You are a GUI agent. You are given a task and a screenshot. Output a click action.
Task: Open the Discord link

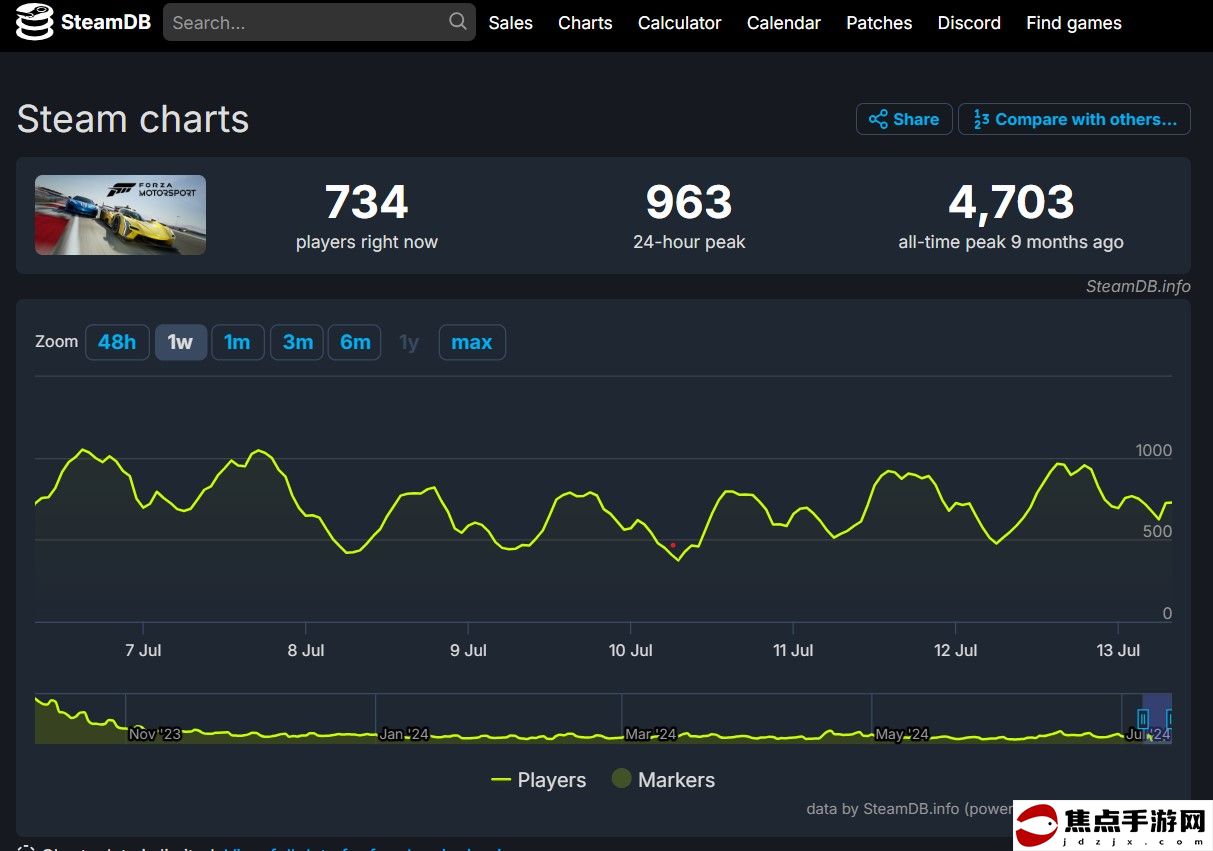coord(969,23)
